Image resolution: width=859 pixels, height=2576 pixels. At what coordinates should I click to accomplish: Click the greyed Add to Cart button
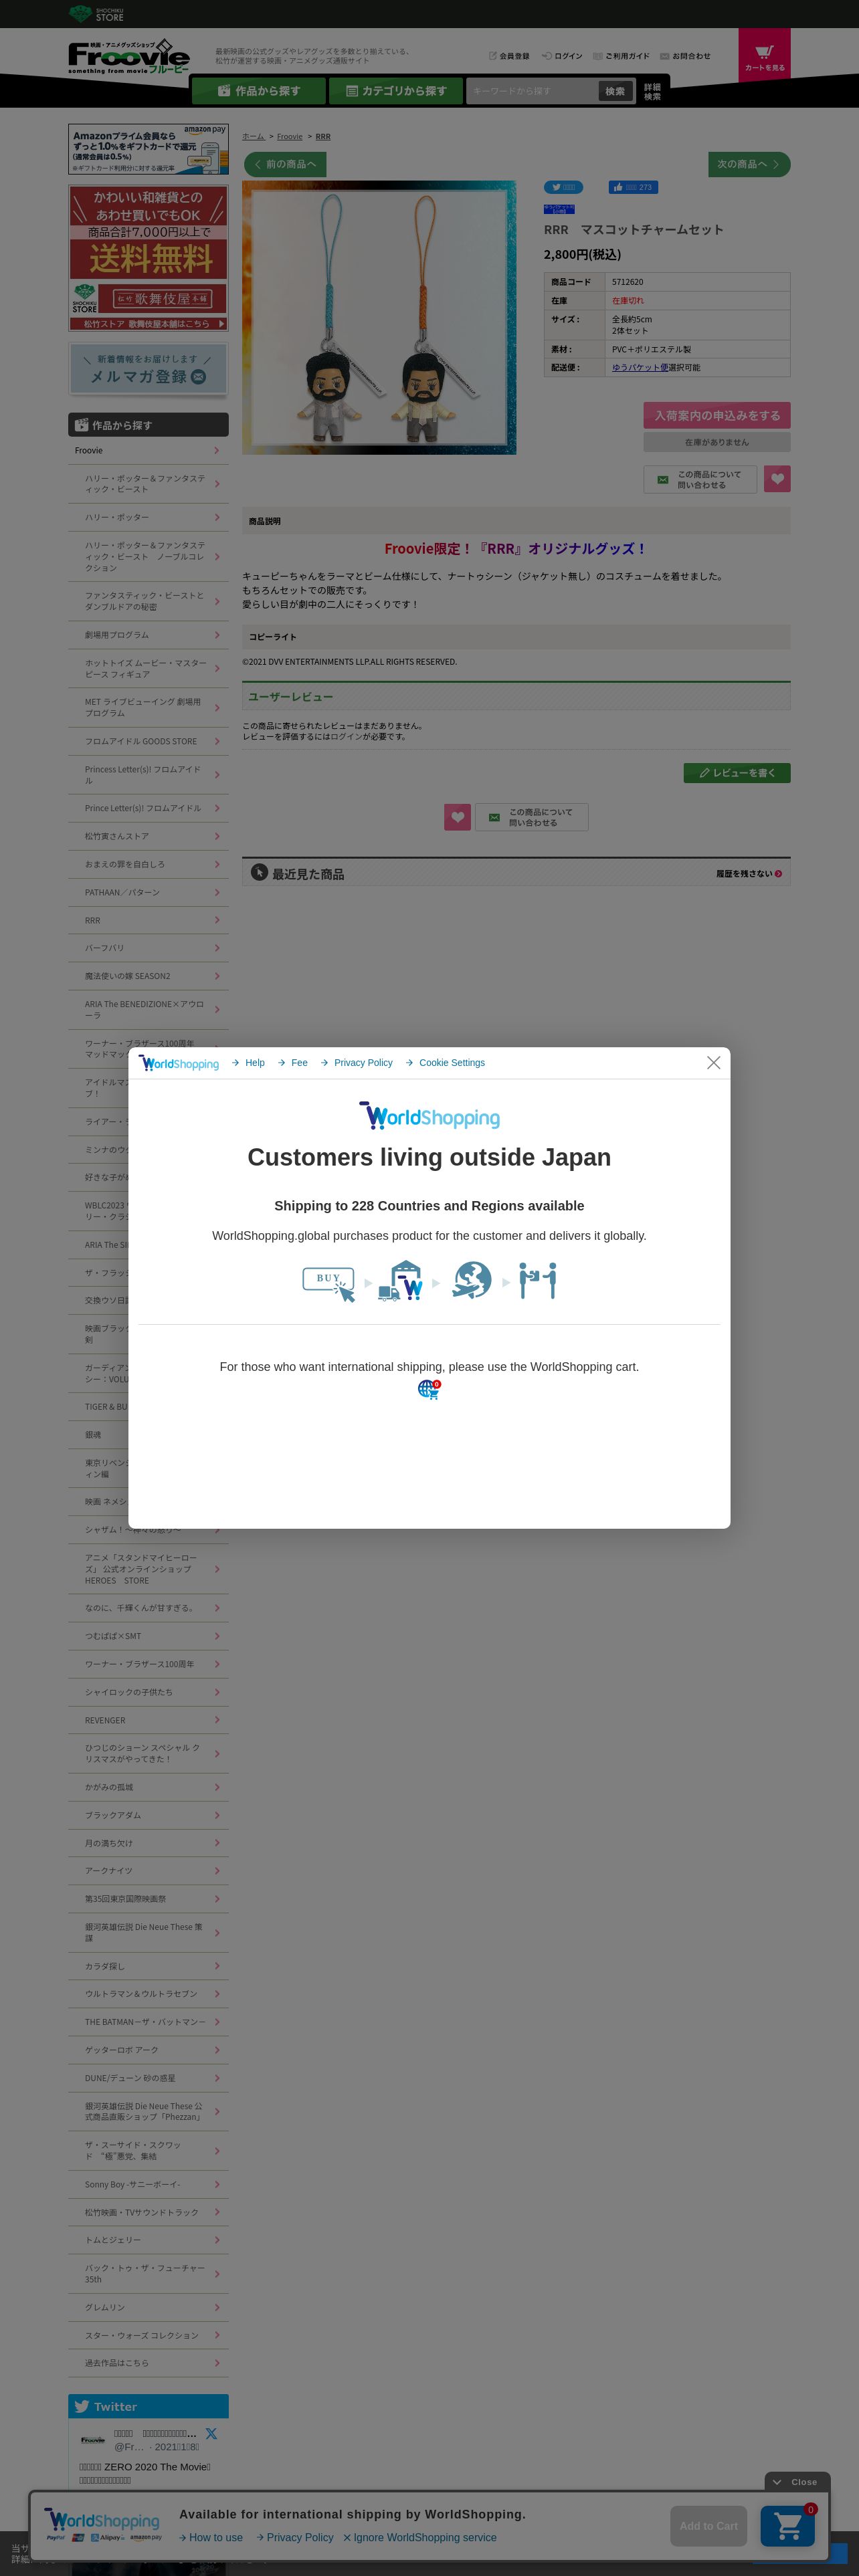[709, 2526]
